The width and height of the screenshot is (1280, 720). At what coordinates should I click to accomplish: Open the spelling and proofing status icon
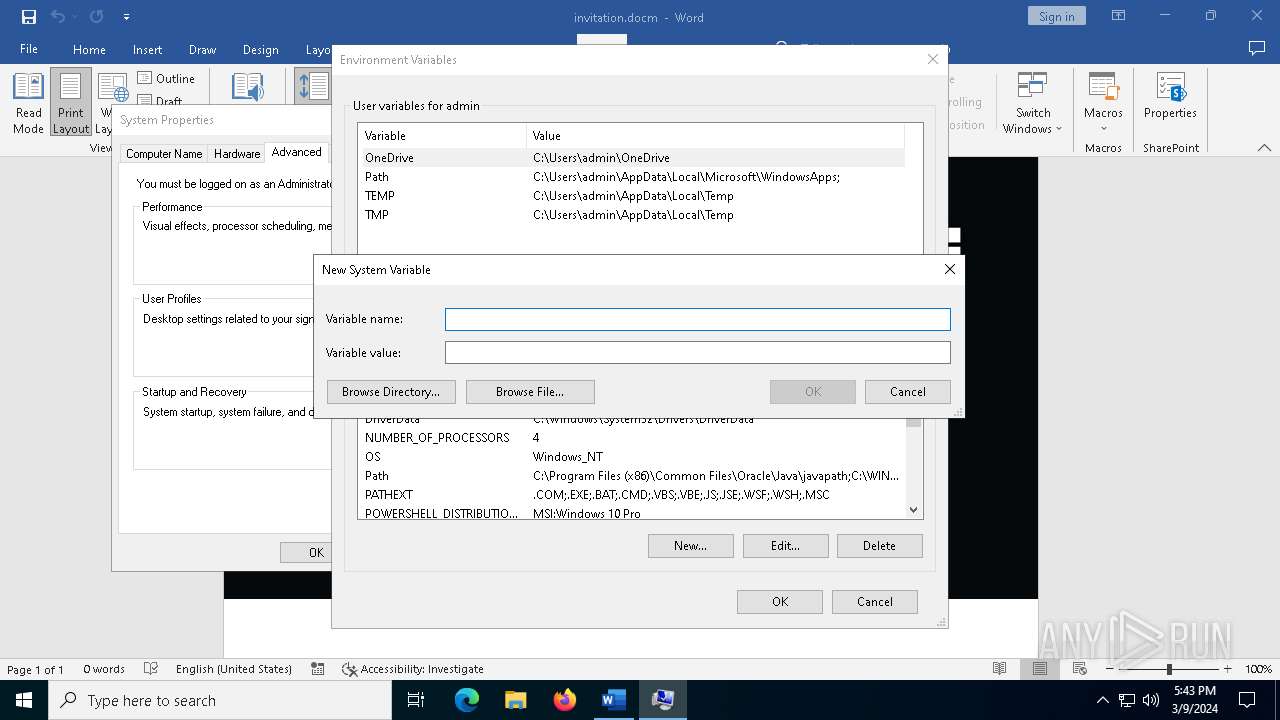[x=151, y=669]
